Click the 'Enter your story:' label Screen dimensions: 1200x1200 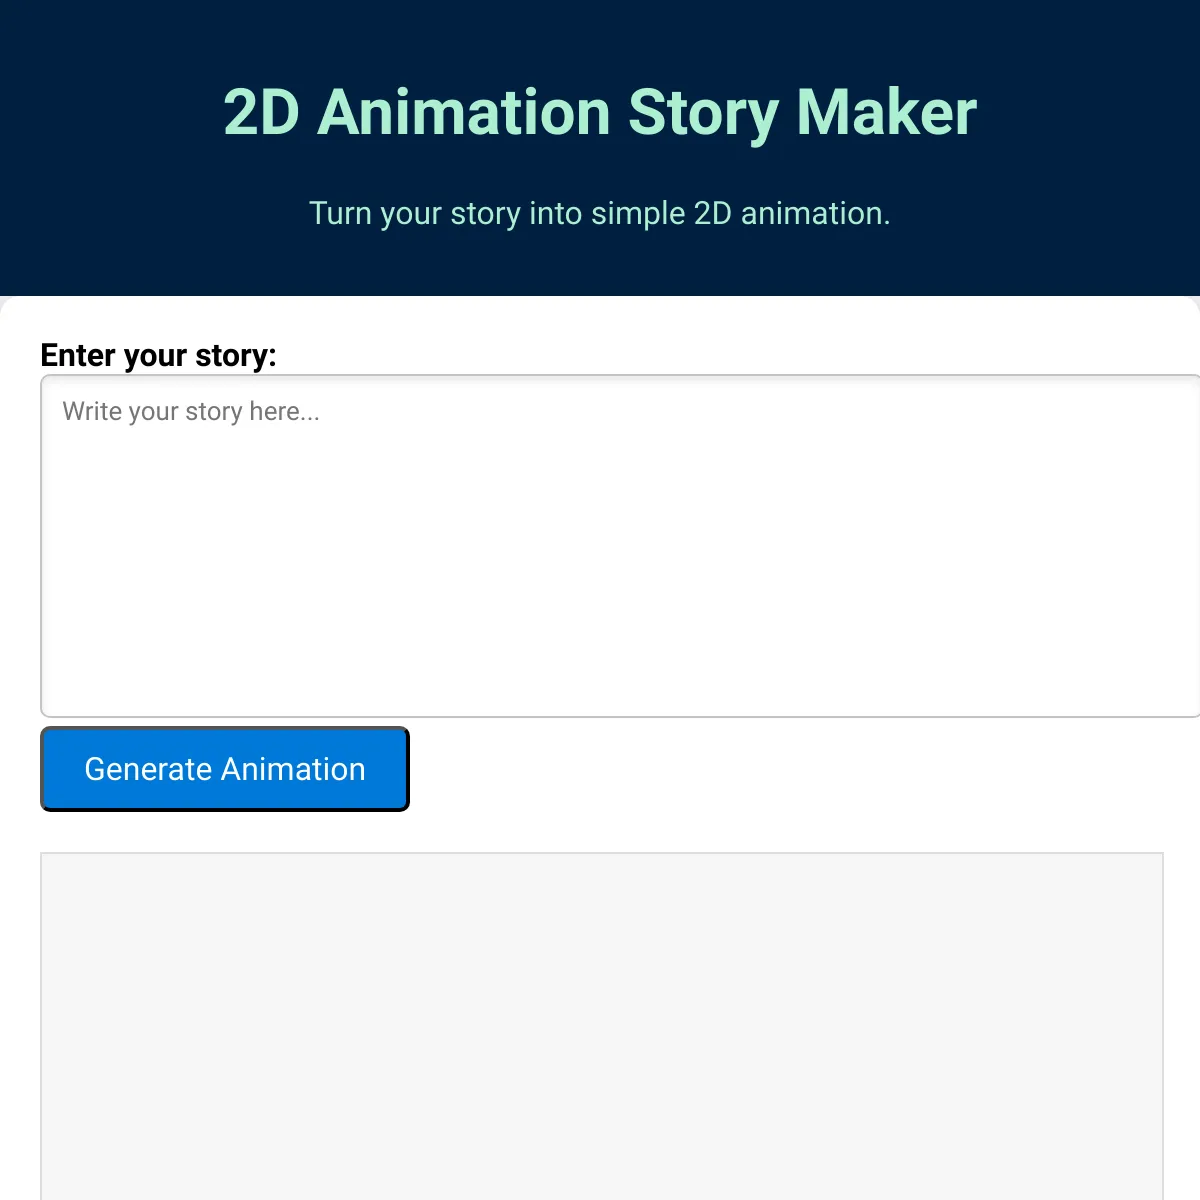click(158, 355)
